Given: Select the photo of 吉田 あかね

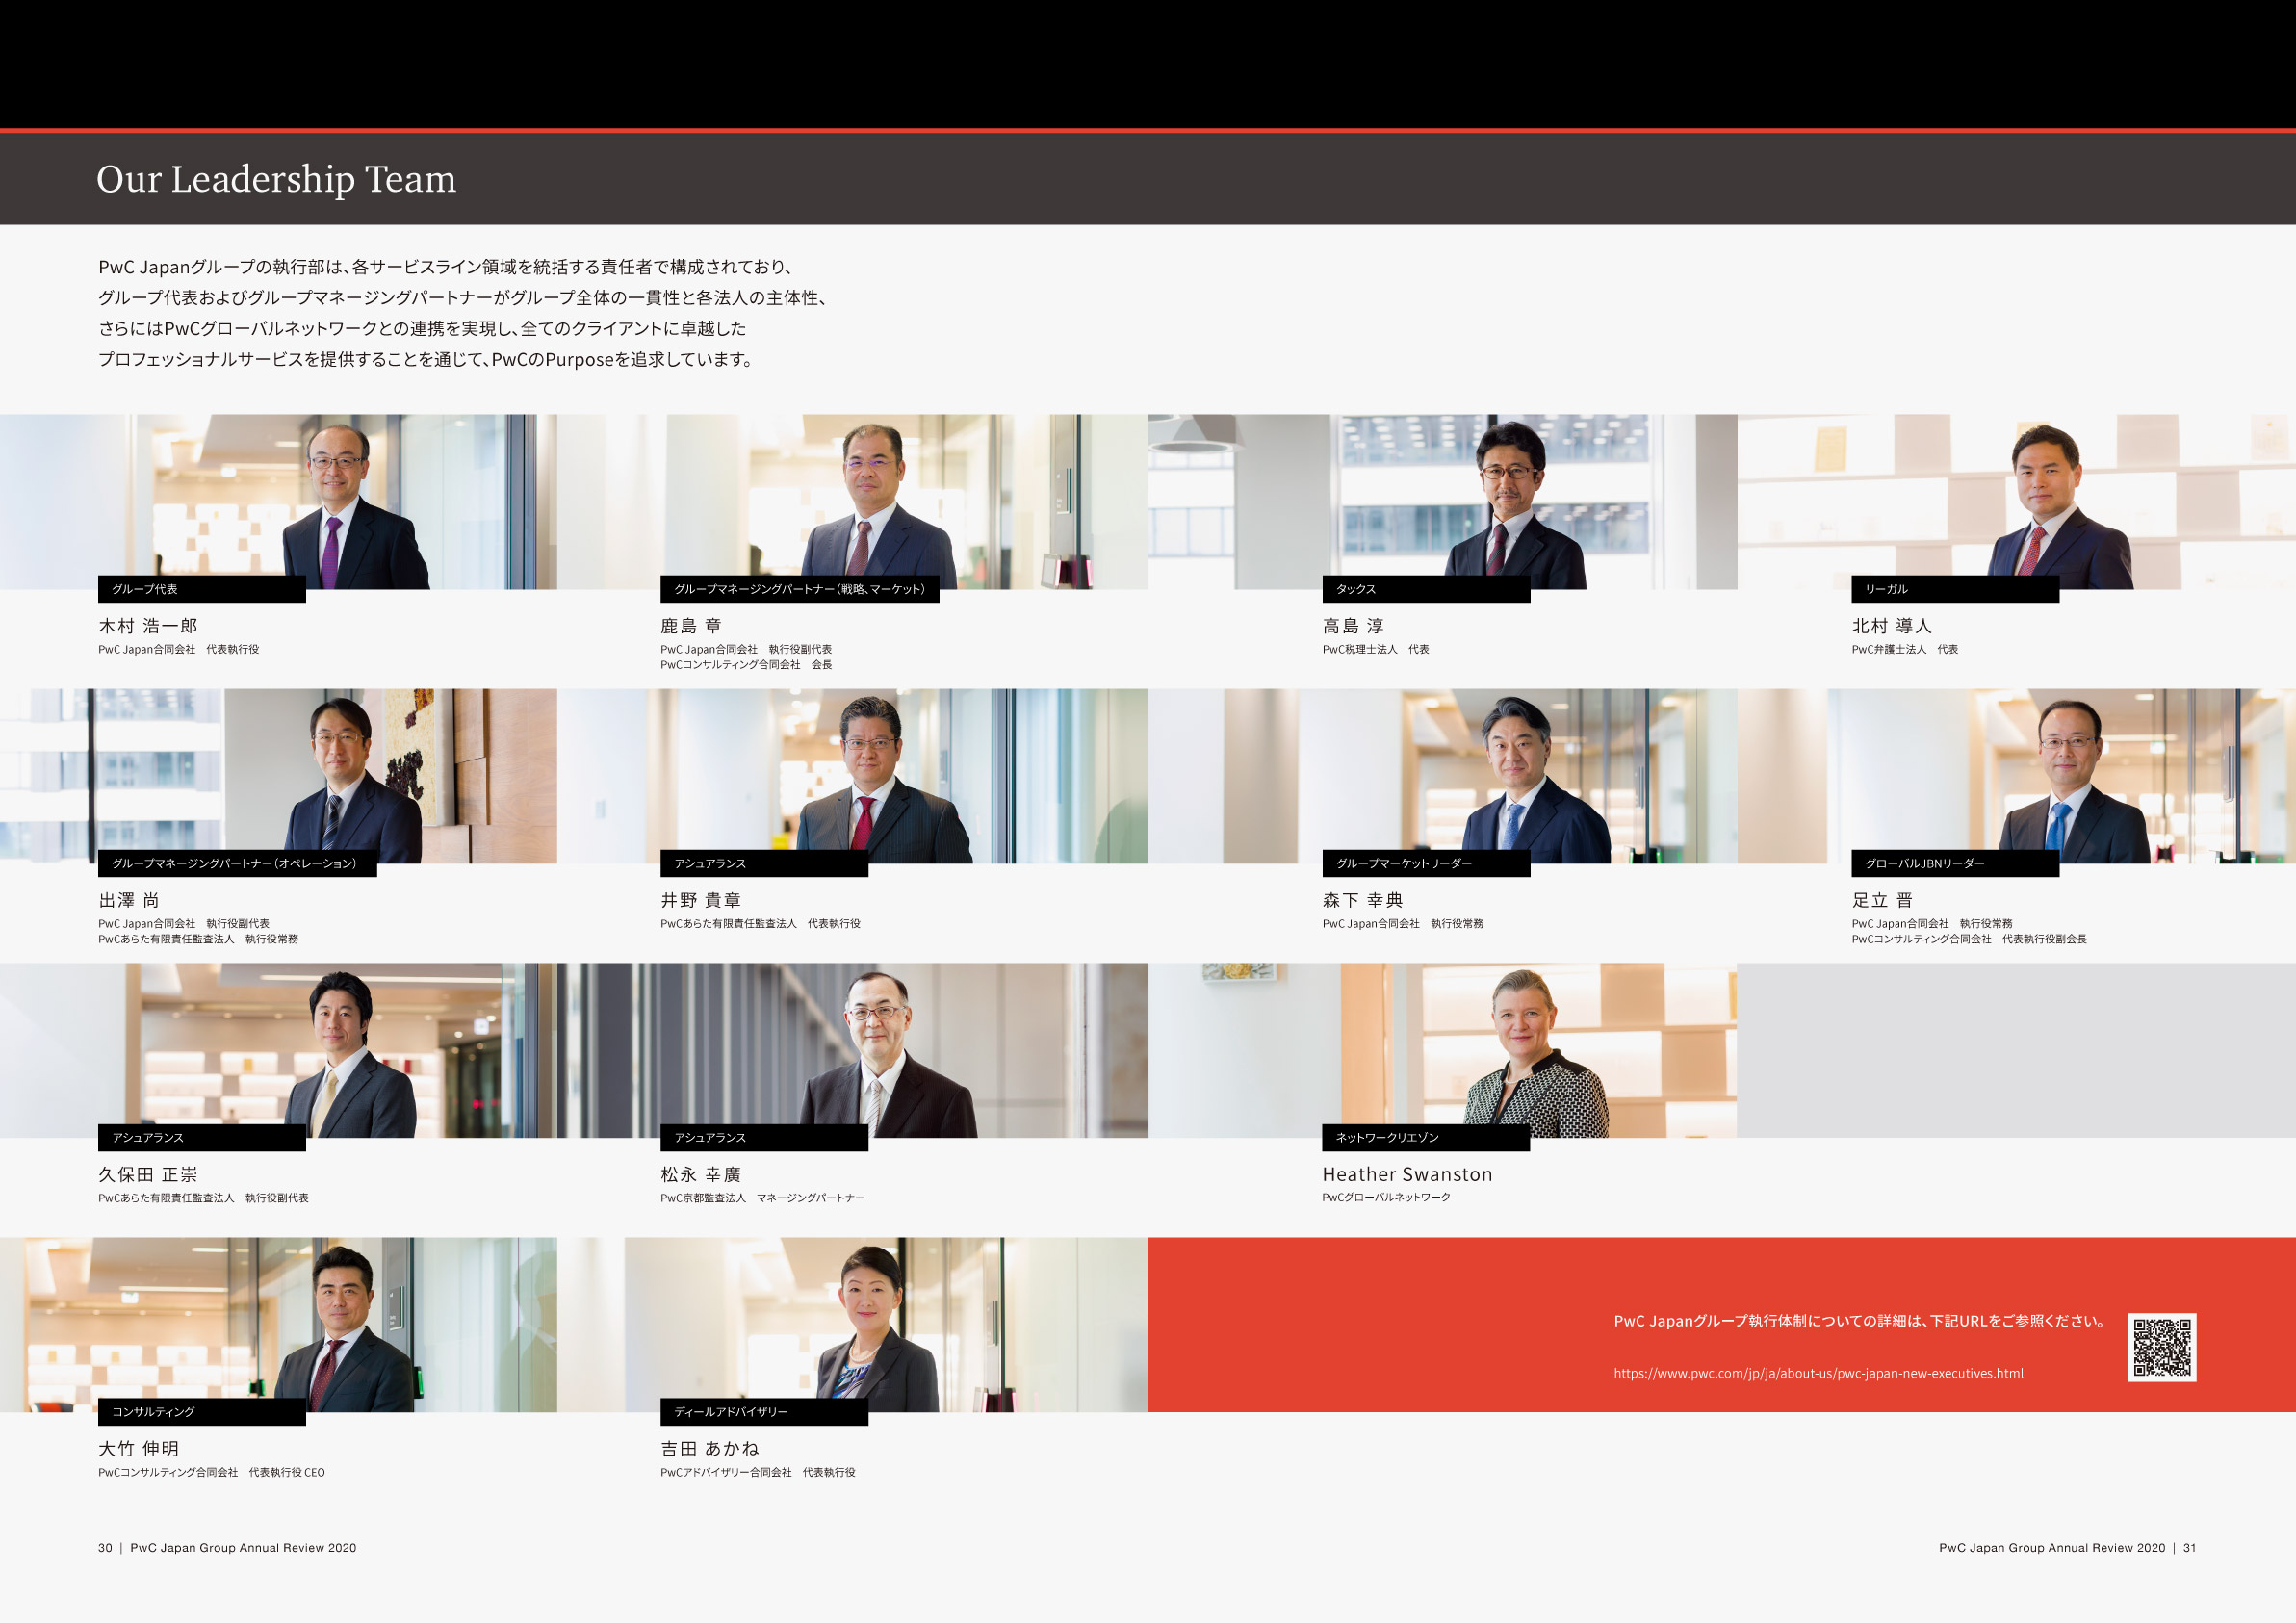Looking at the screenshot, I should (x=852, y=1324).
